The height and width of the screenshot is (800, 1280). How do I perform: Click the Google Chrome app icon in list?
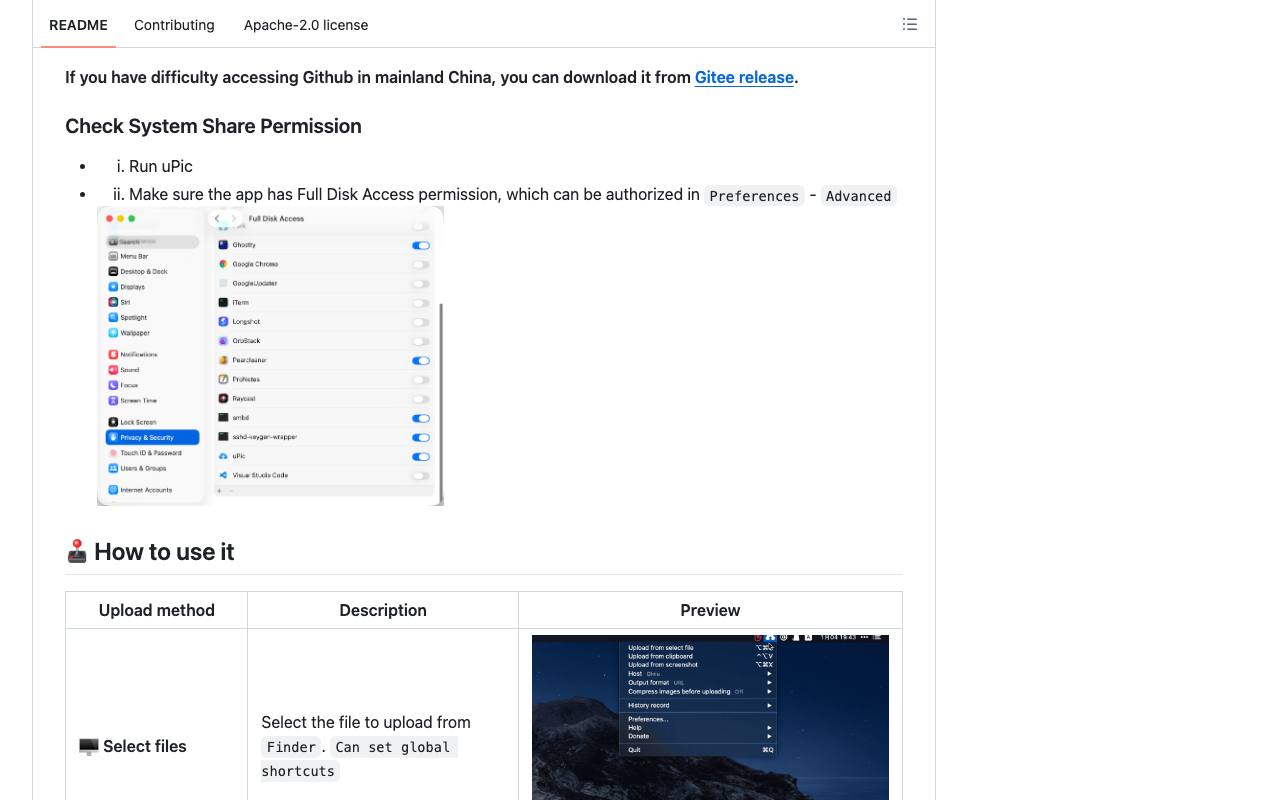pos(223,264)
